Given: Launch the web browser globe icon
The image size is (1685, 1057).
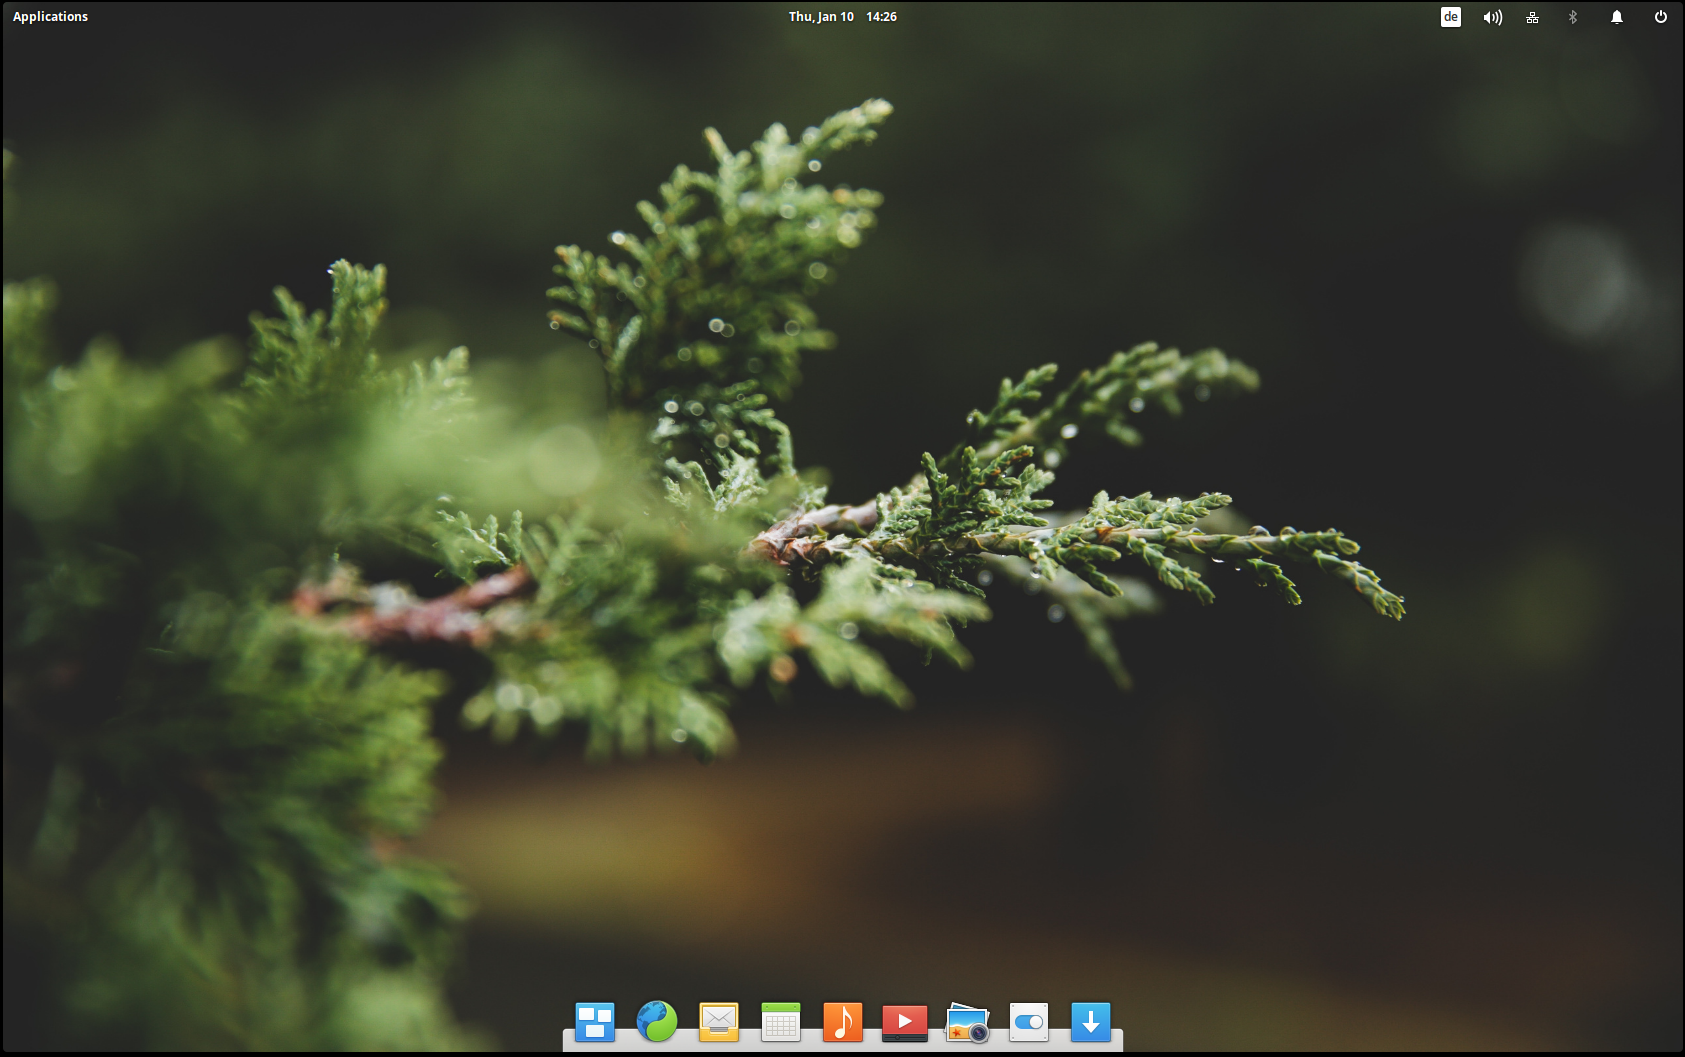Looking at the screenshot, I should pyautogui.click(x=657, y=1022).
